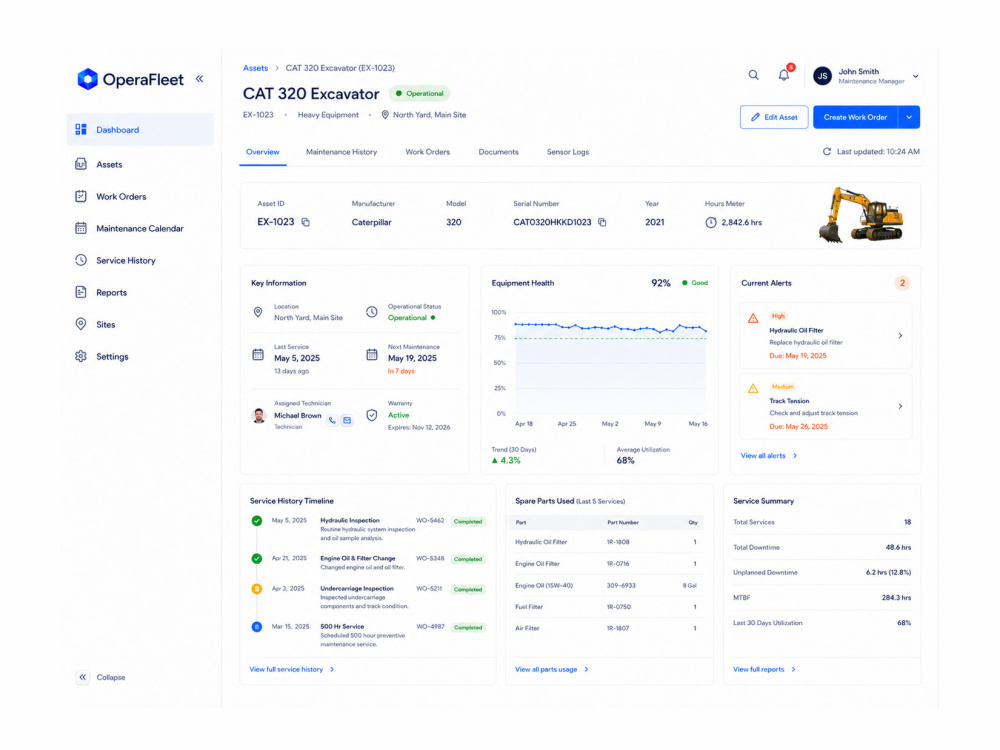Screen dimensions: 1000x750
Task: Open Service History in the sidebar
Action: [140, 260]
